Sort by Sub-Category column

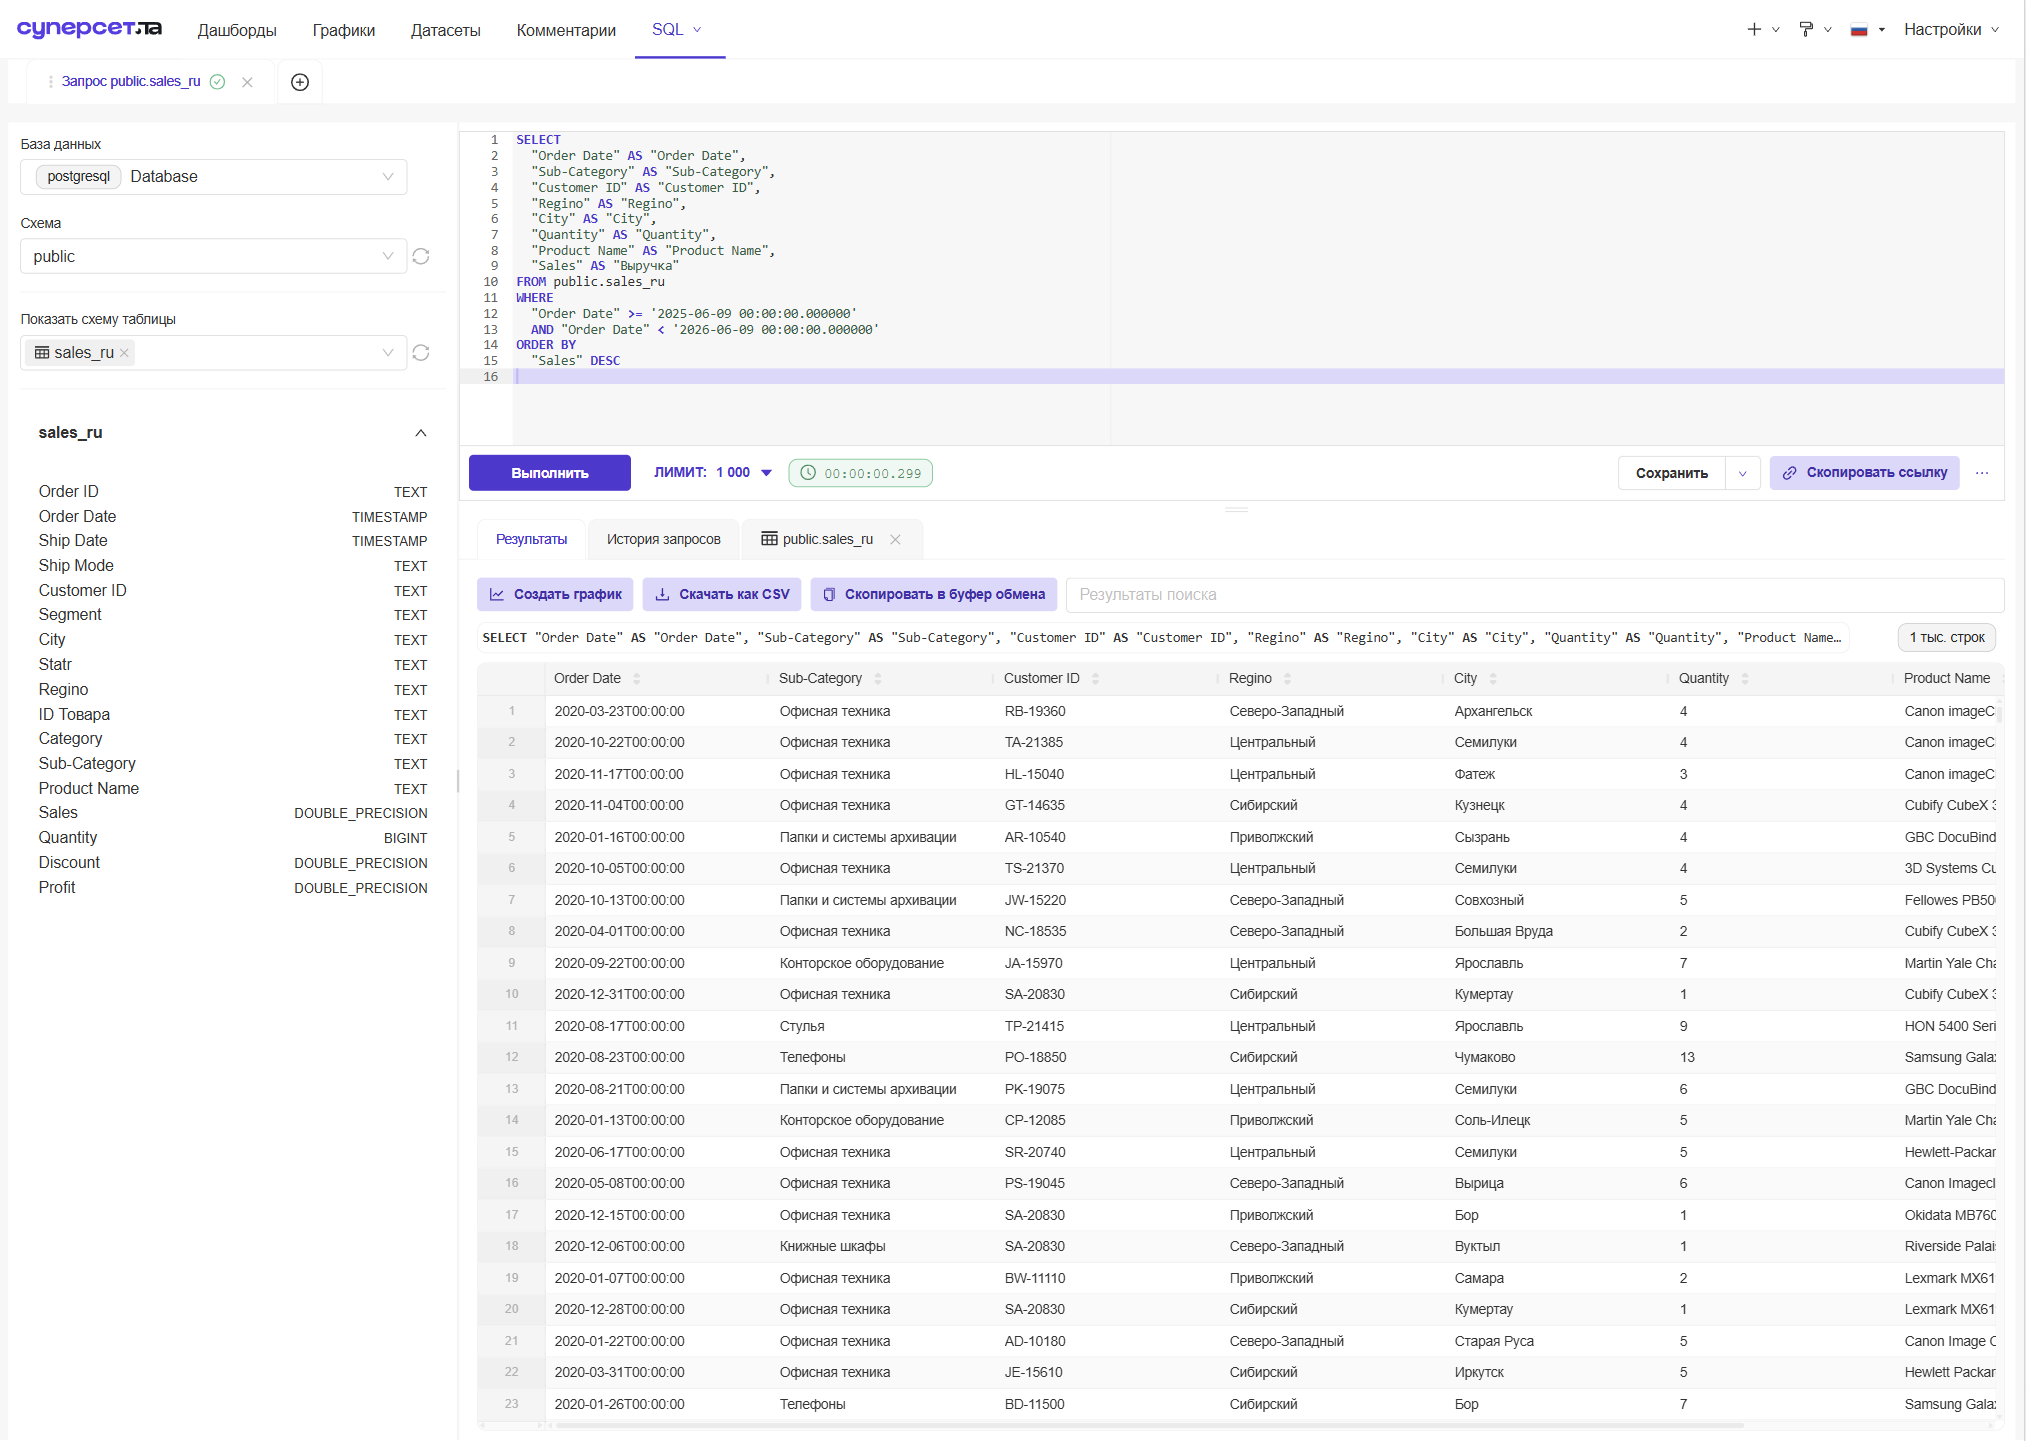pyautogui.click(x=877, y=678)
